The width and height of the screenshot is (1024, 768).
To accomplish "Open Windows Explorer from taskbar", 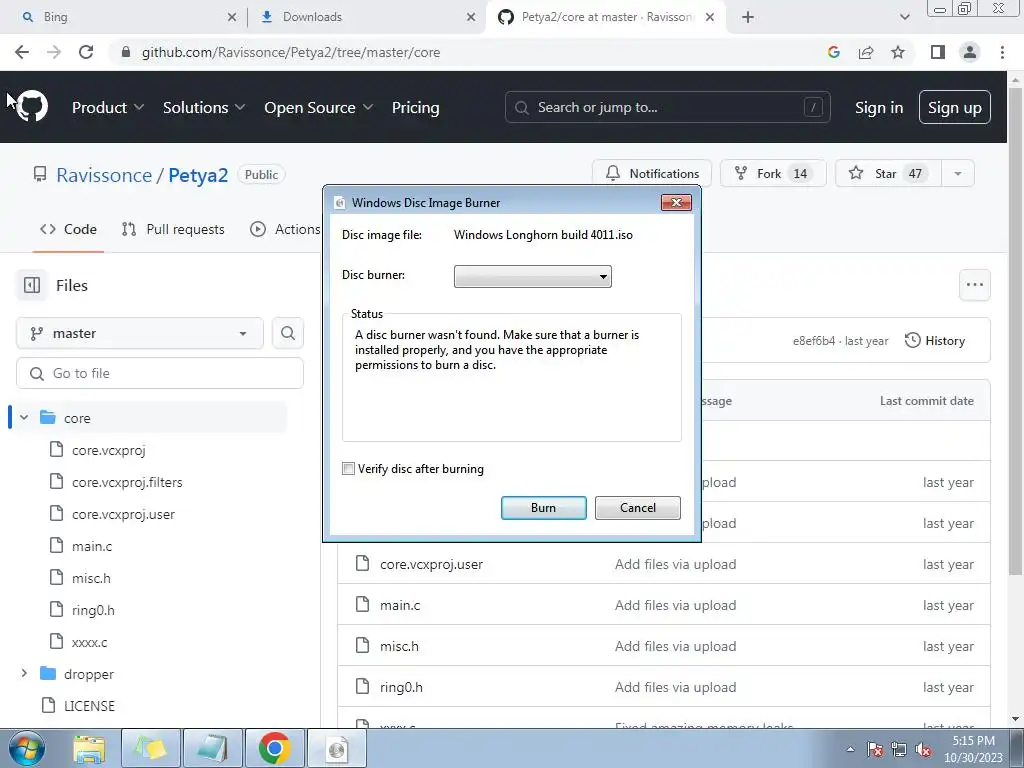I will (89, 749).
